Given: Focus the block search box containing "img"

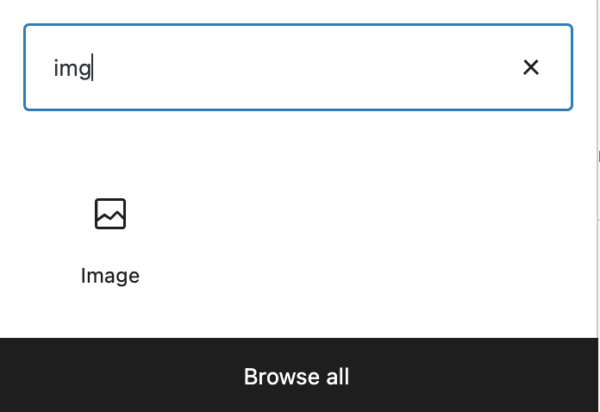Looking at the screenshot, I should pyautogui.click(x=280, y=67).
